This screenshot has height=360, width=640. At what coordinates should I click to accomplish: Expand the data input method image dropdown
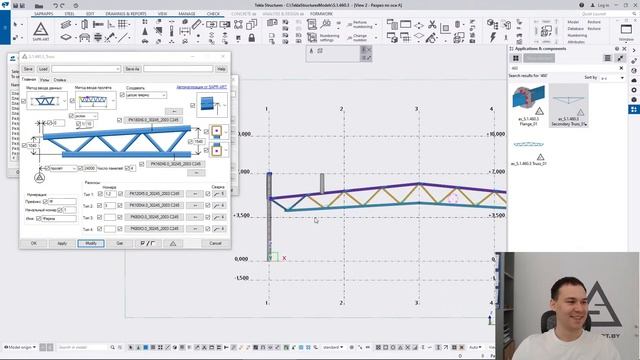click(64, 101)
